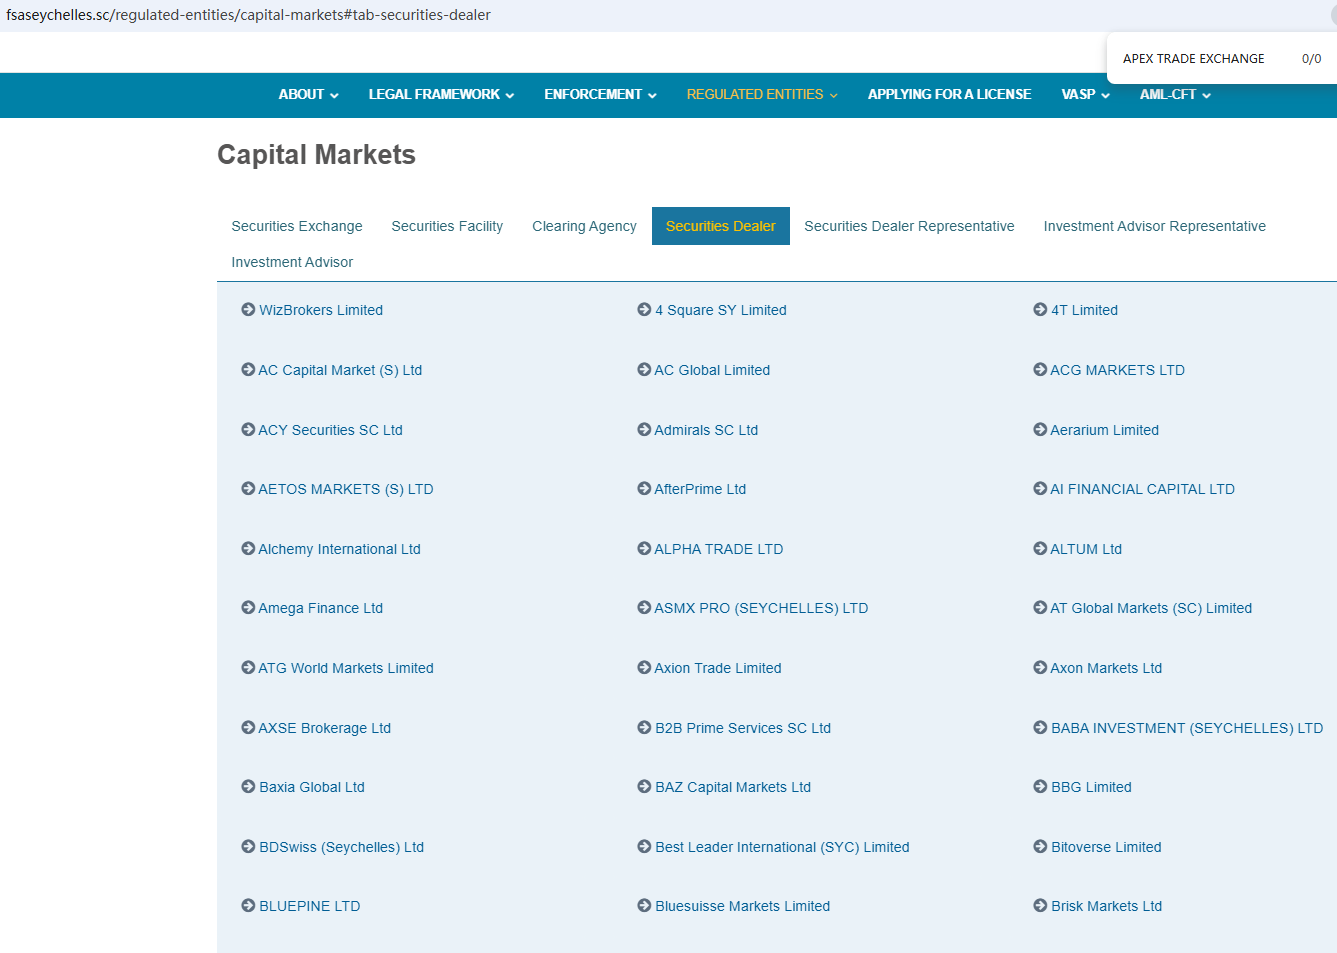Click arrow icon beside AXSE Brokerage Ltd
The width and height of the screenshot is (1337, 953).
pos(248,728)
